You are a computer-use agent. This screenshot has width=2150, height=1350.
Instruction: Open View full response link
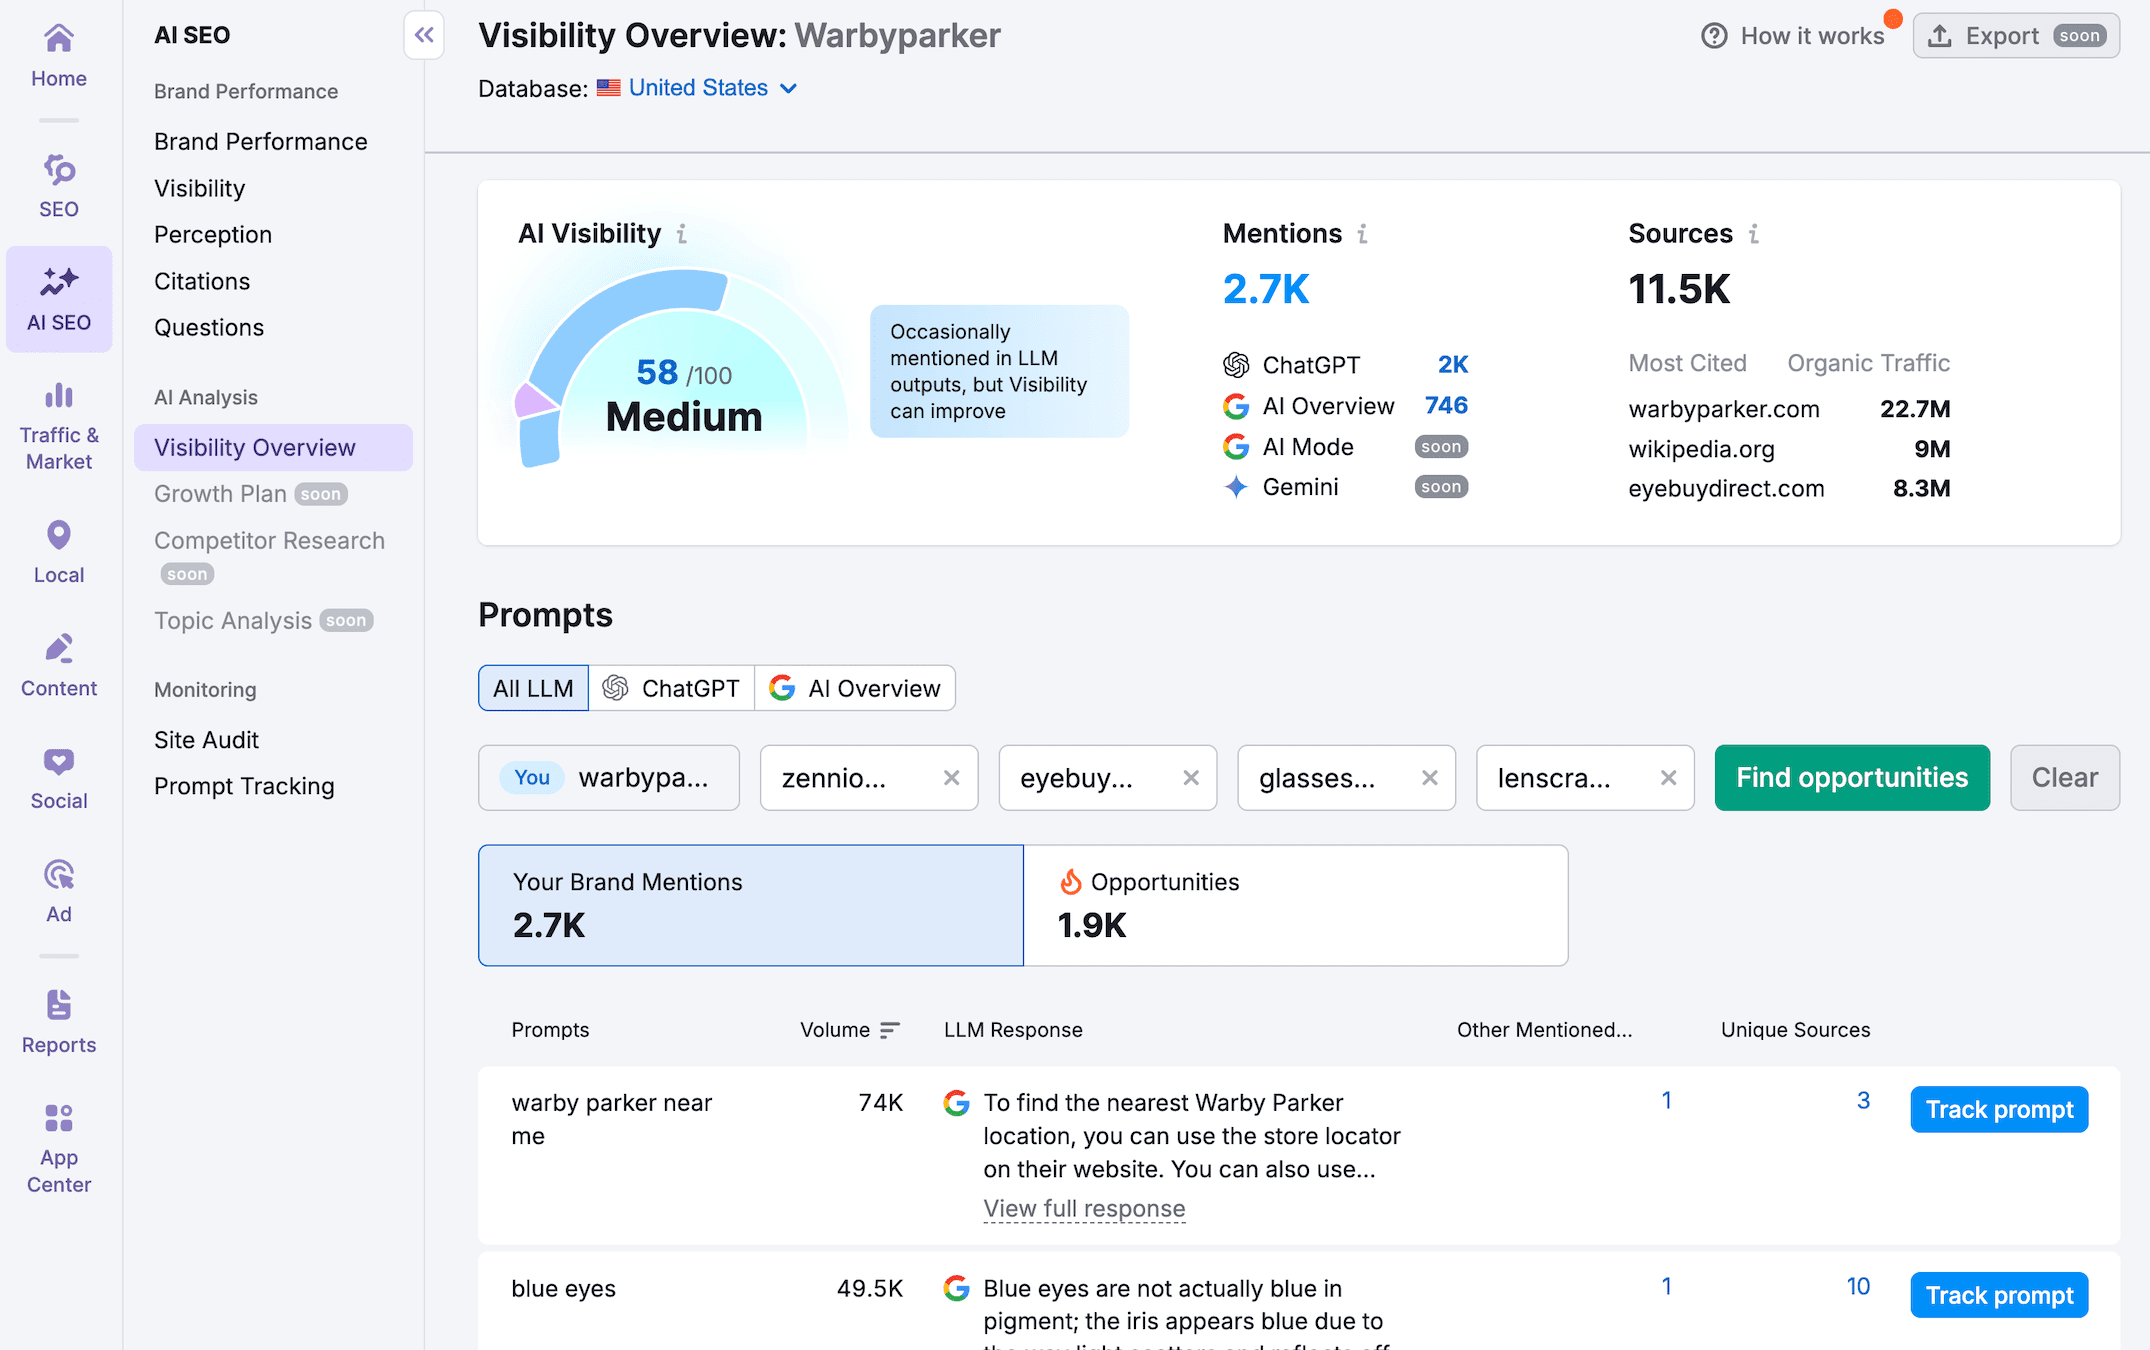(x=1084, y=1208)
